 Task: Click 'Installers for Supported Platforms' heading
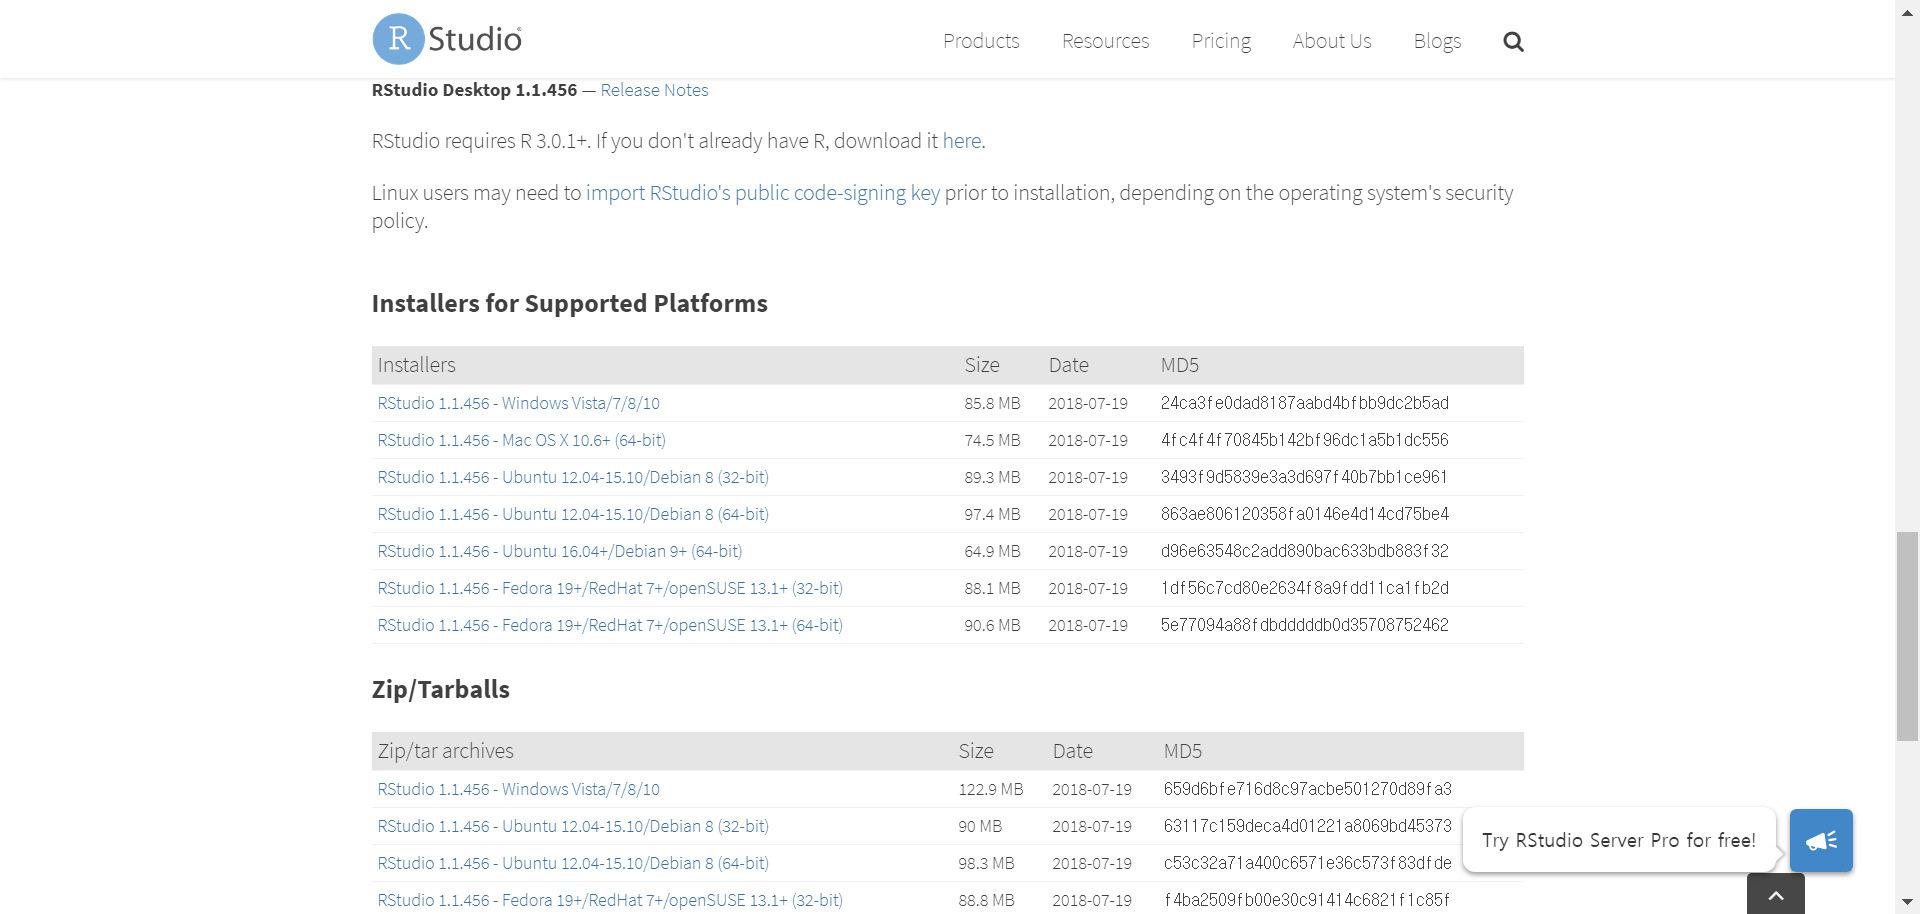point(570,303)
